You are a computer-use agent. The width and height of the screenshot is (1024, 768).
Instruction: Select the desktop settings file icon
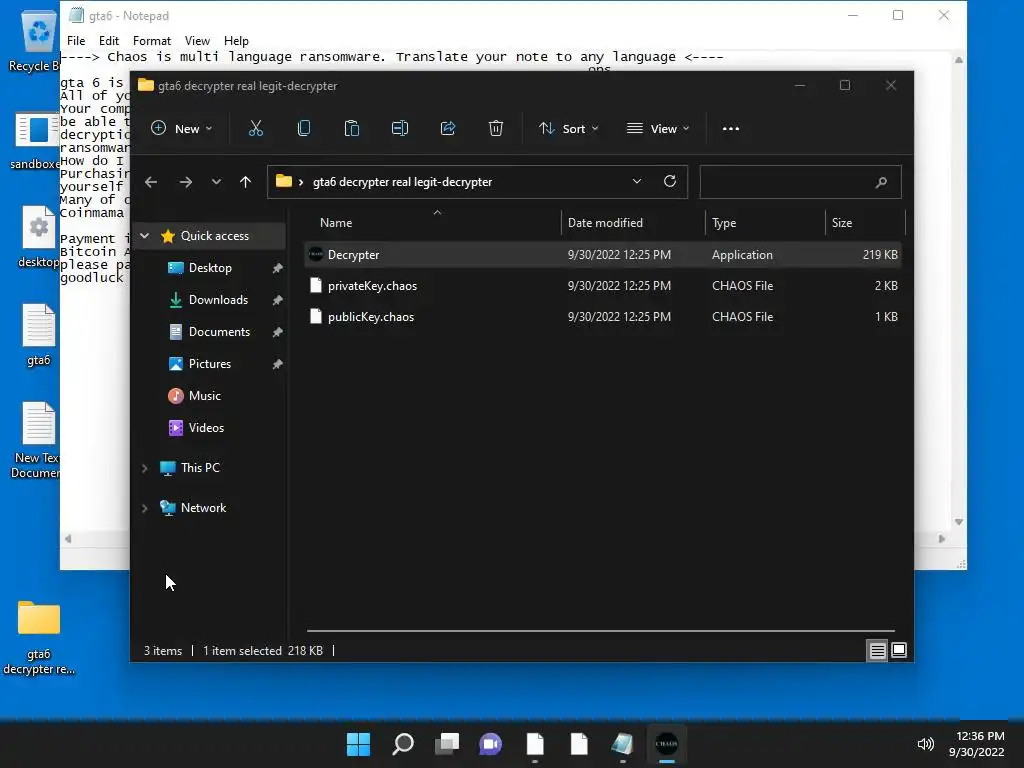(39, 236)
